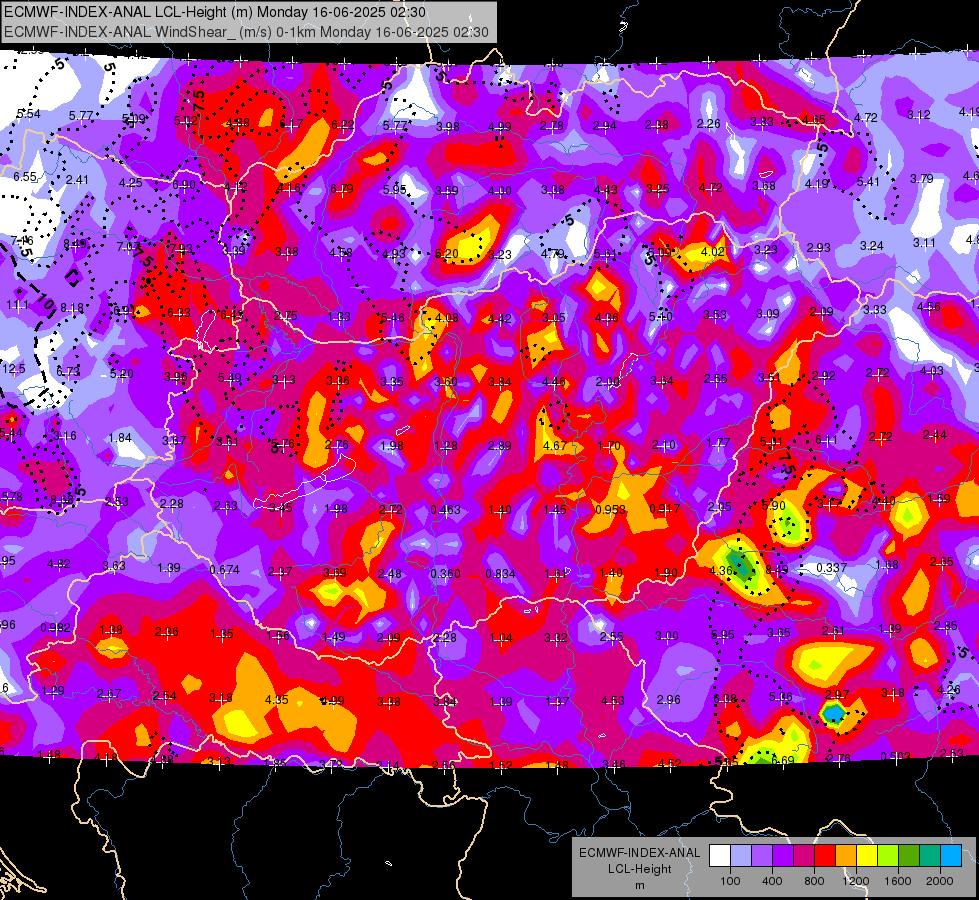
Task: Click the wind shear value 5.54
Action: [x=28, y=114]
